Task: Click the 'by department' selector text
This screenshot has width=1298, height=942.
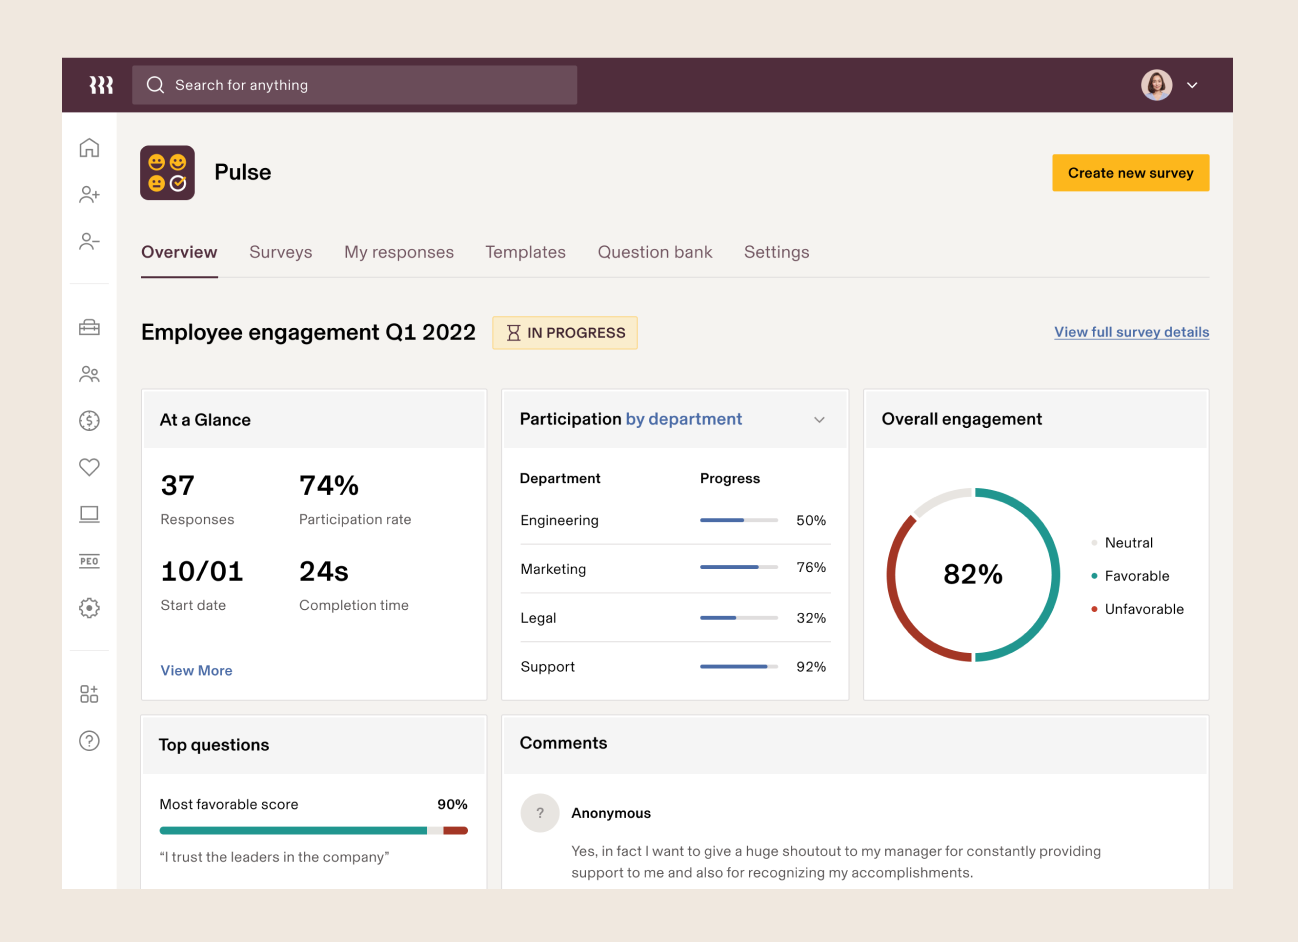Action: pyautogui.click(x=684, y=419)
